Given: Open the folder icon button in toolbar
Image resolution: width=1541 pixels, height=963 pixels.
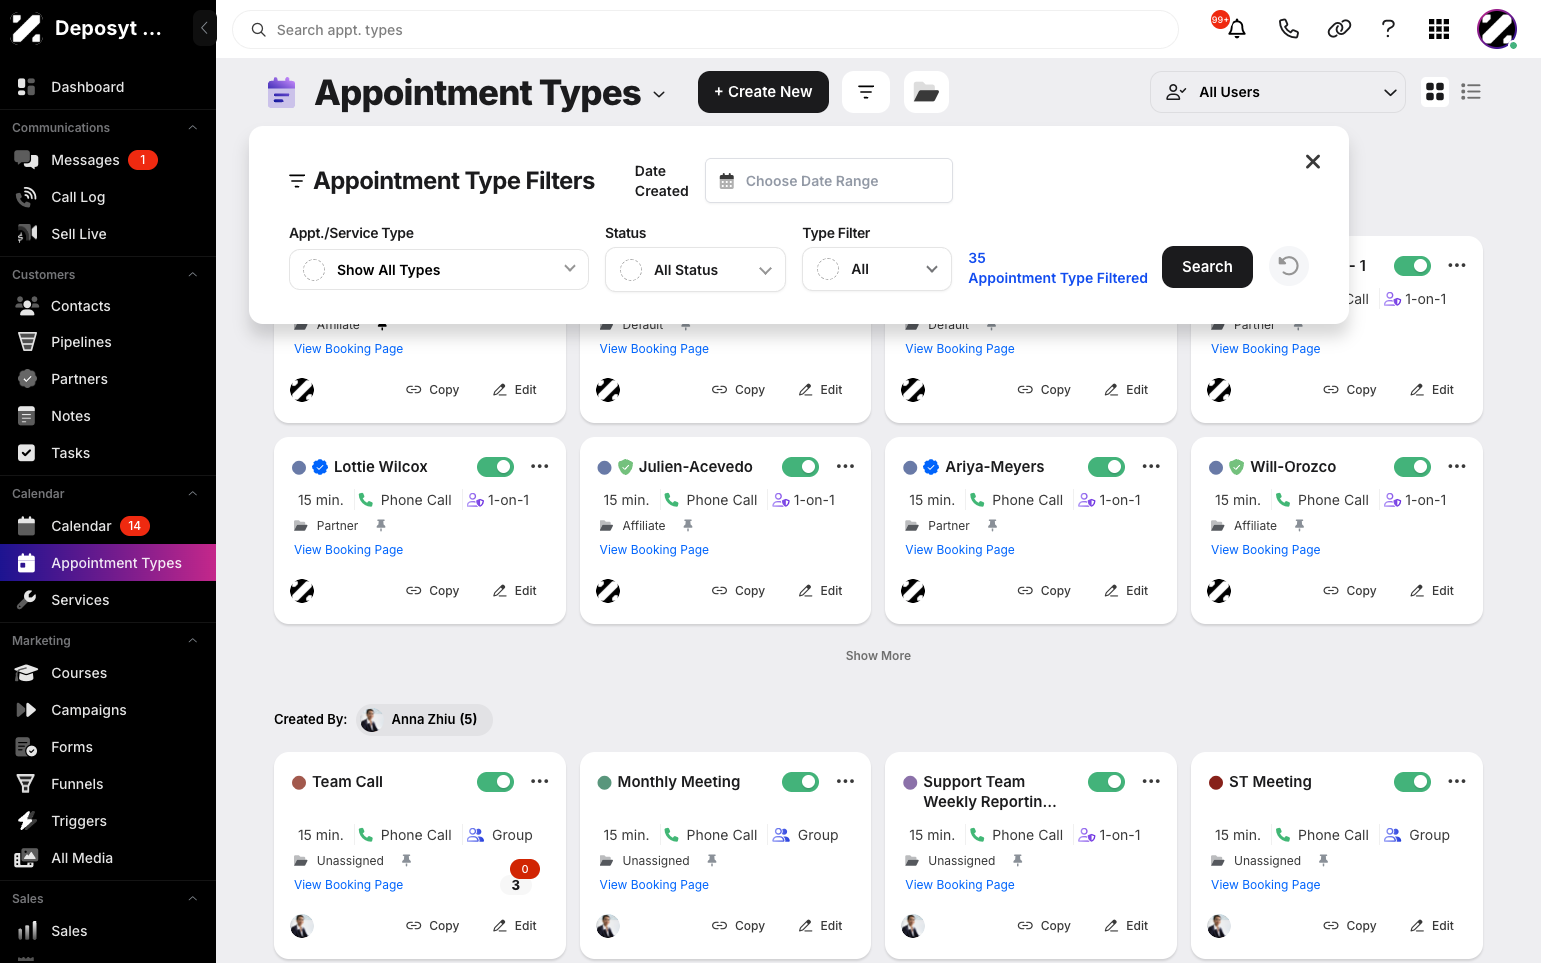Looking at the screenshot, I should [926, 92].
